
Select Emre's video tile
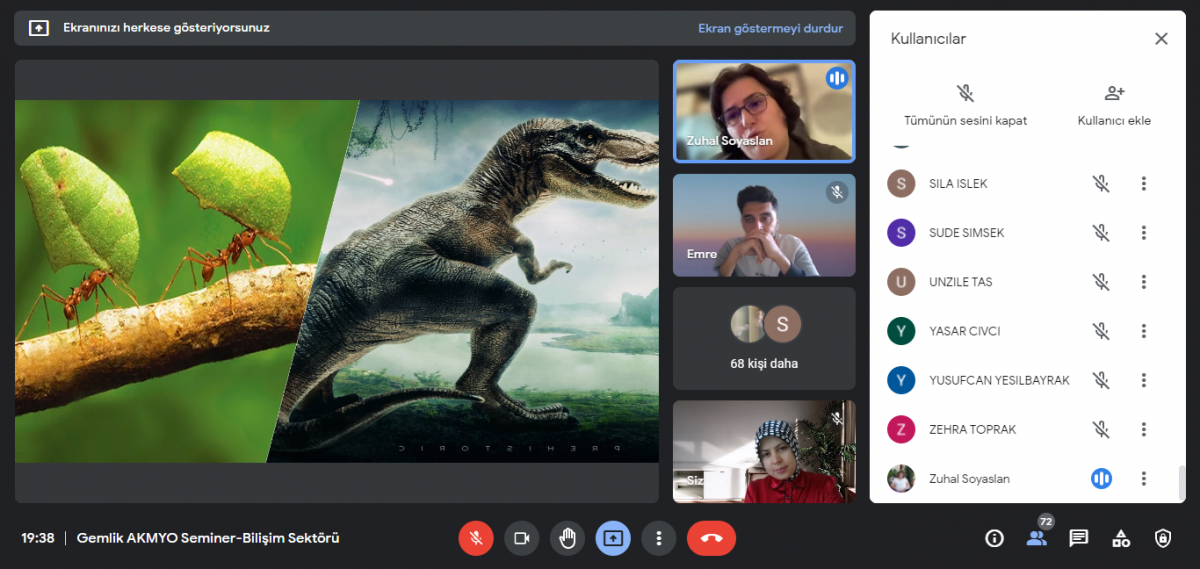(x=764, y=226)
